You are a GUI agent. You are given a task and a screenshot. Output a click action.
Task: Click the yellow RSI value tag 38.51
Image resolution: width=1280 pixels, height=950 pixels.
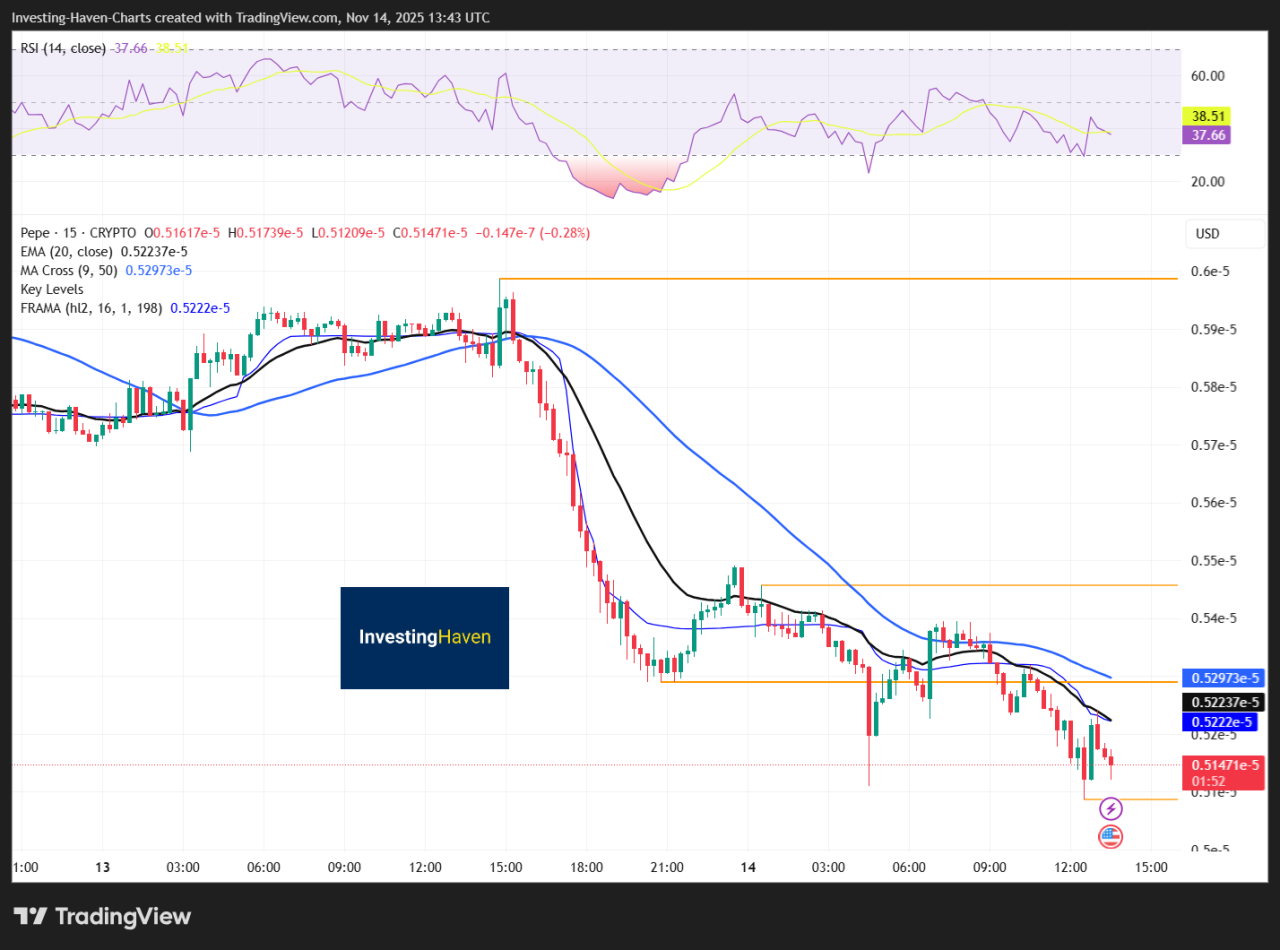[1203, 116]
